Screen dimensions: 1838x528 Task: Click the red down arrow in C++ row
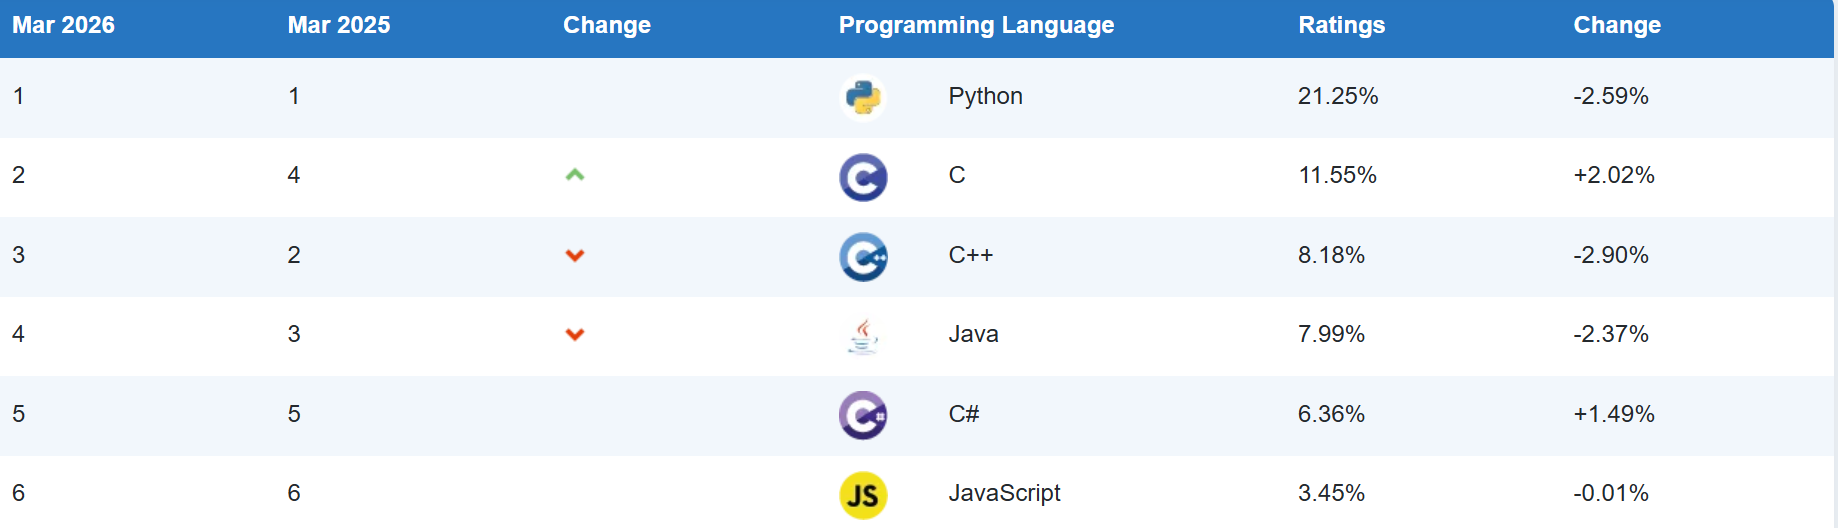(x=575, y=255)
